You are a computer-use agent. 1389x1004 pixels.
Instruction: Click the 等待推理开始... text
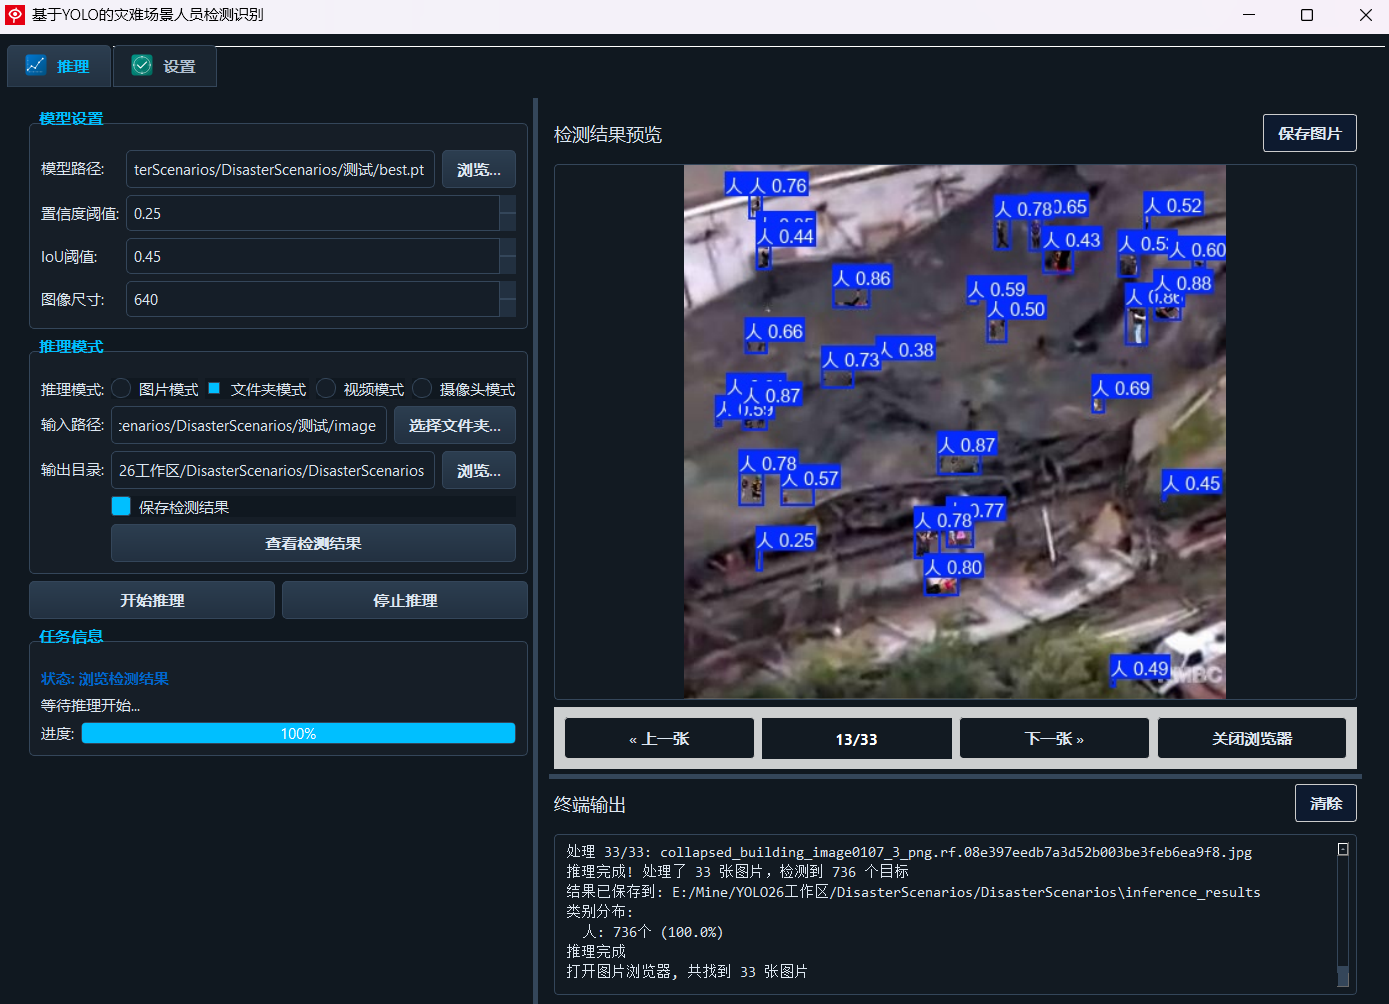point(90,705)
